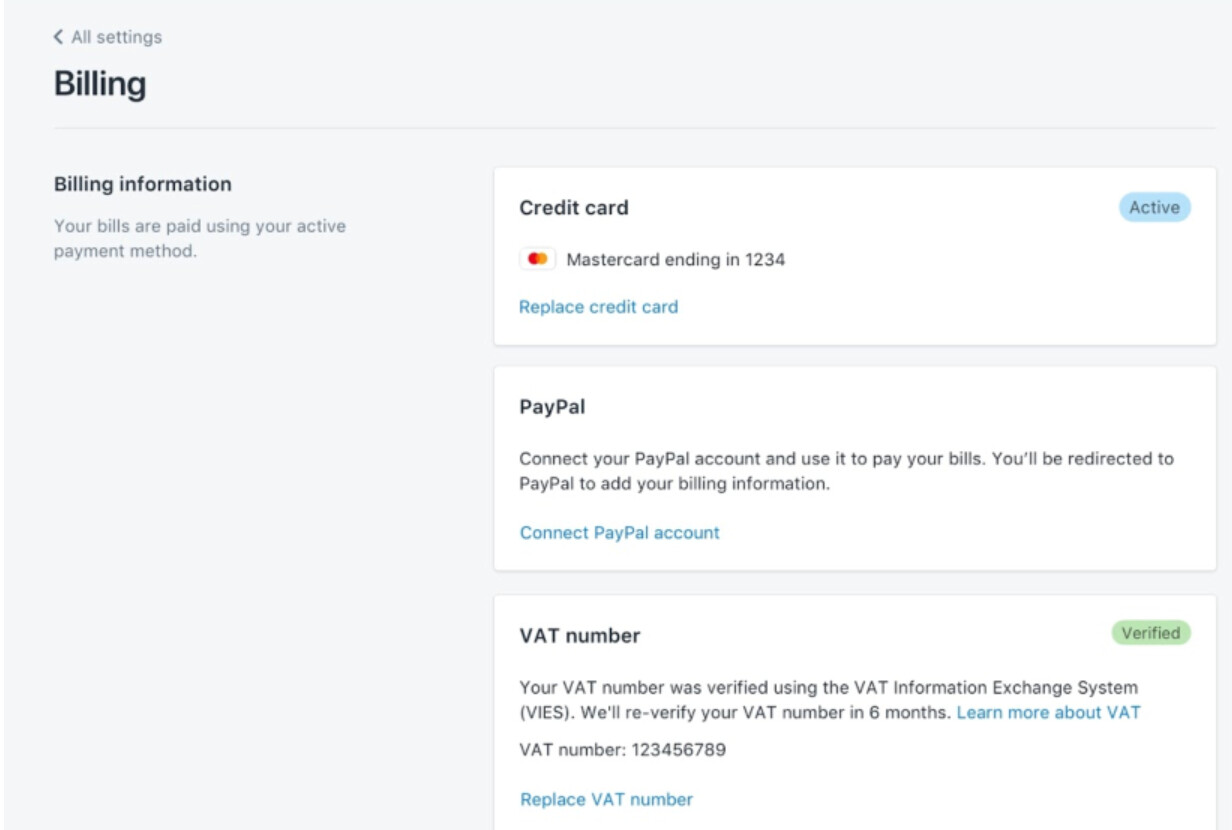Click the Mastercard logo icon
Screen dimensions: 1232x830
(x=537, y=260)
